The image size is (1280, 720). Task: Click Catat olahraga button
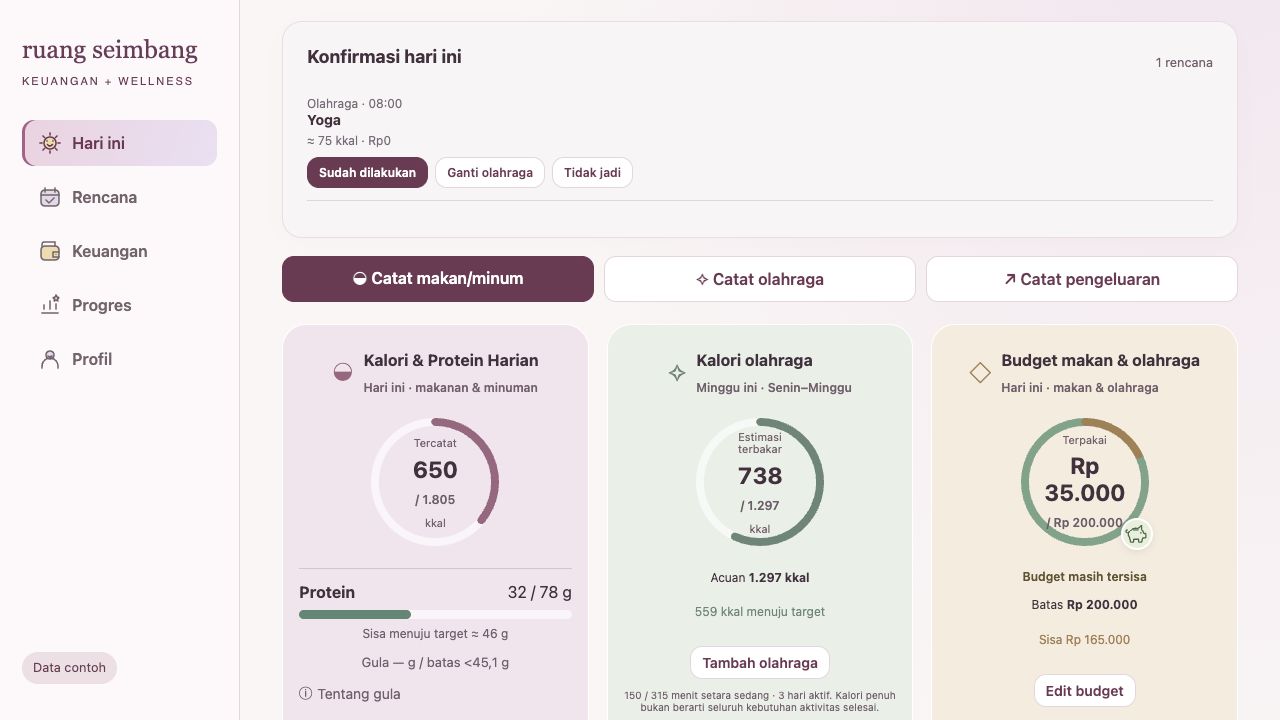click(760, 279)
